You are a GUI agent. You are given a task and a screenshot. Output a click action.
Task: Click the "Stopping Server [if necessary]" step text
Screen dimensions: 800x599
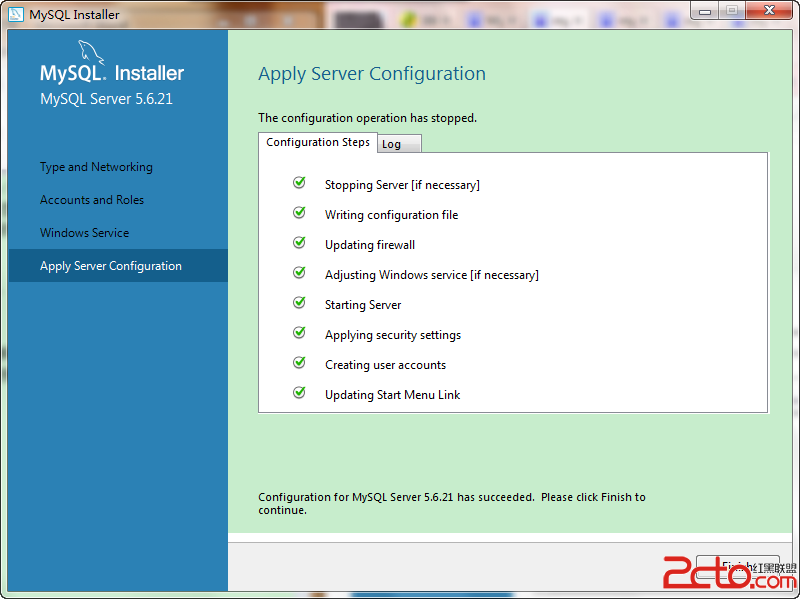(402, 185)
